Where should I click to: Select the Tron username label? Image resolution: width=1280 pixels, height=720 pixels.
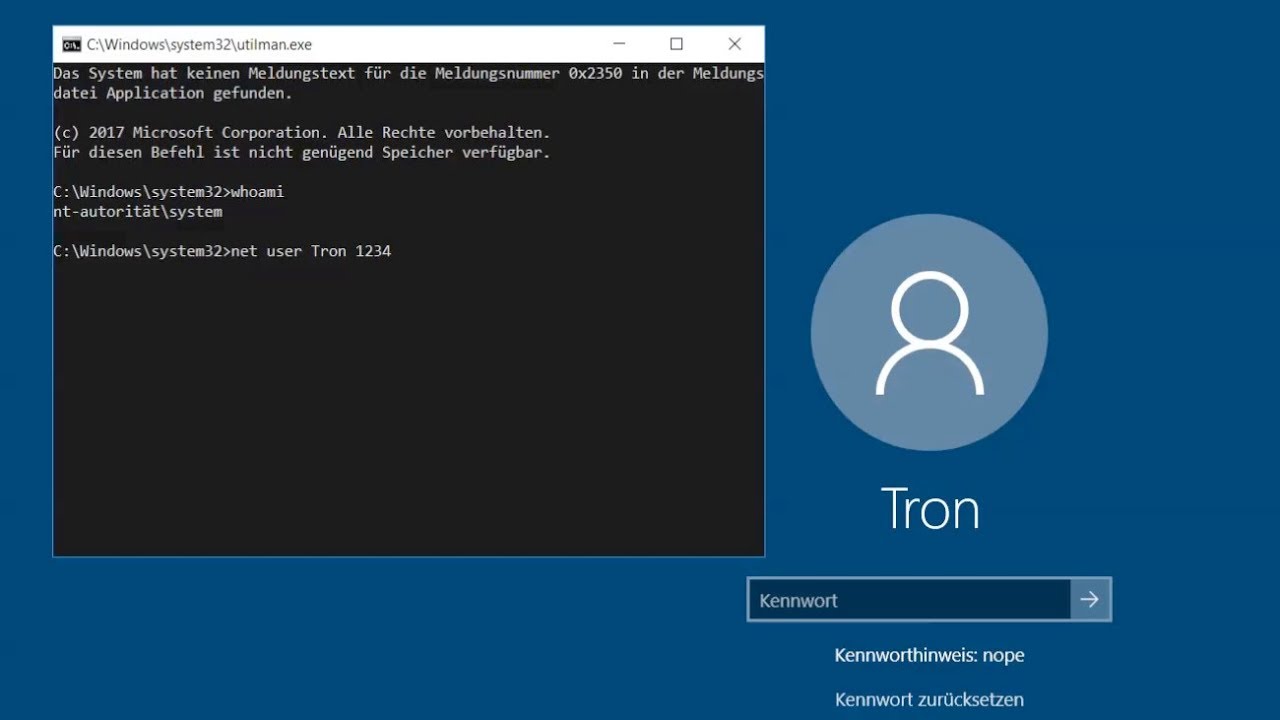click(930, 508)
